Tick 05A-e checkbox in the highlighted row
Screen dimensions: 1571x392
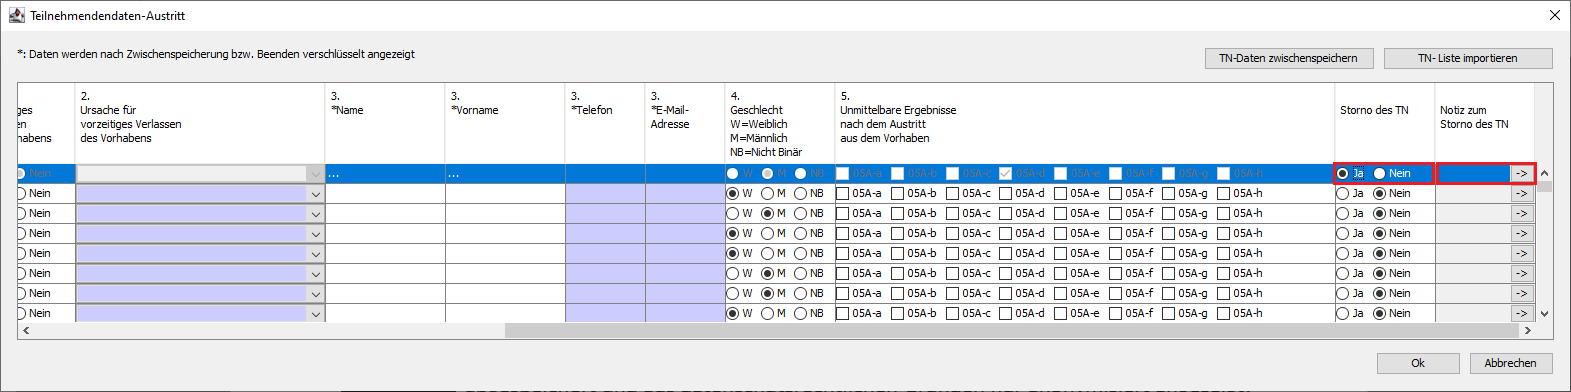point(1061,173)
